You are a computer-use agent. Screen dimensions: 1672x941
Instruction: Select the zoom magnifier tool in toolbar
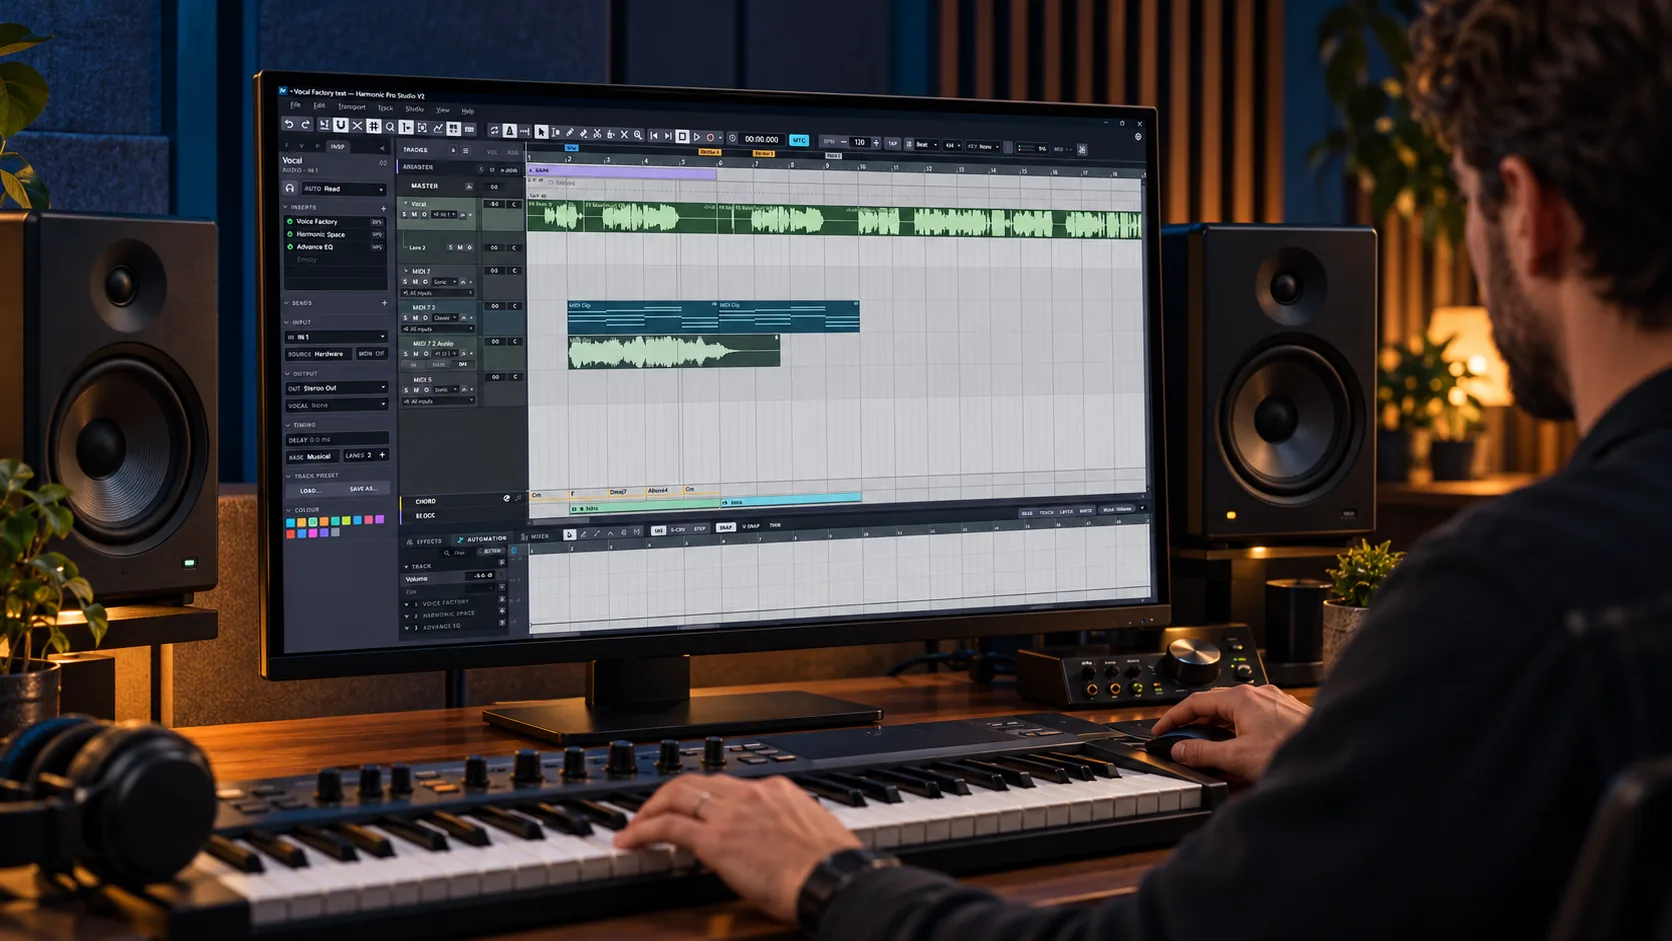[x=637, y=135]
